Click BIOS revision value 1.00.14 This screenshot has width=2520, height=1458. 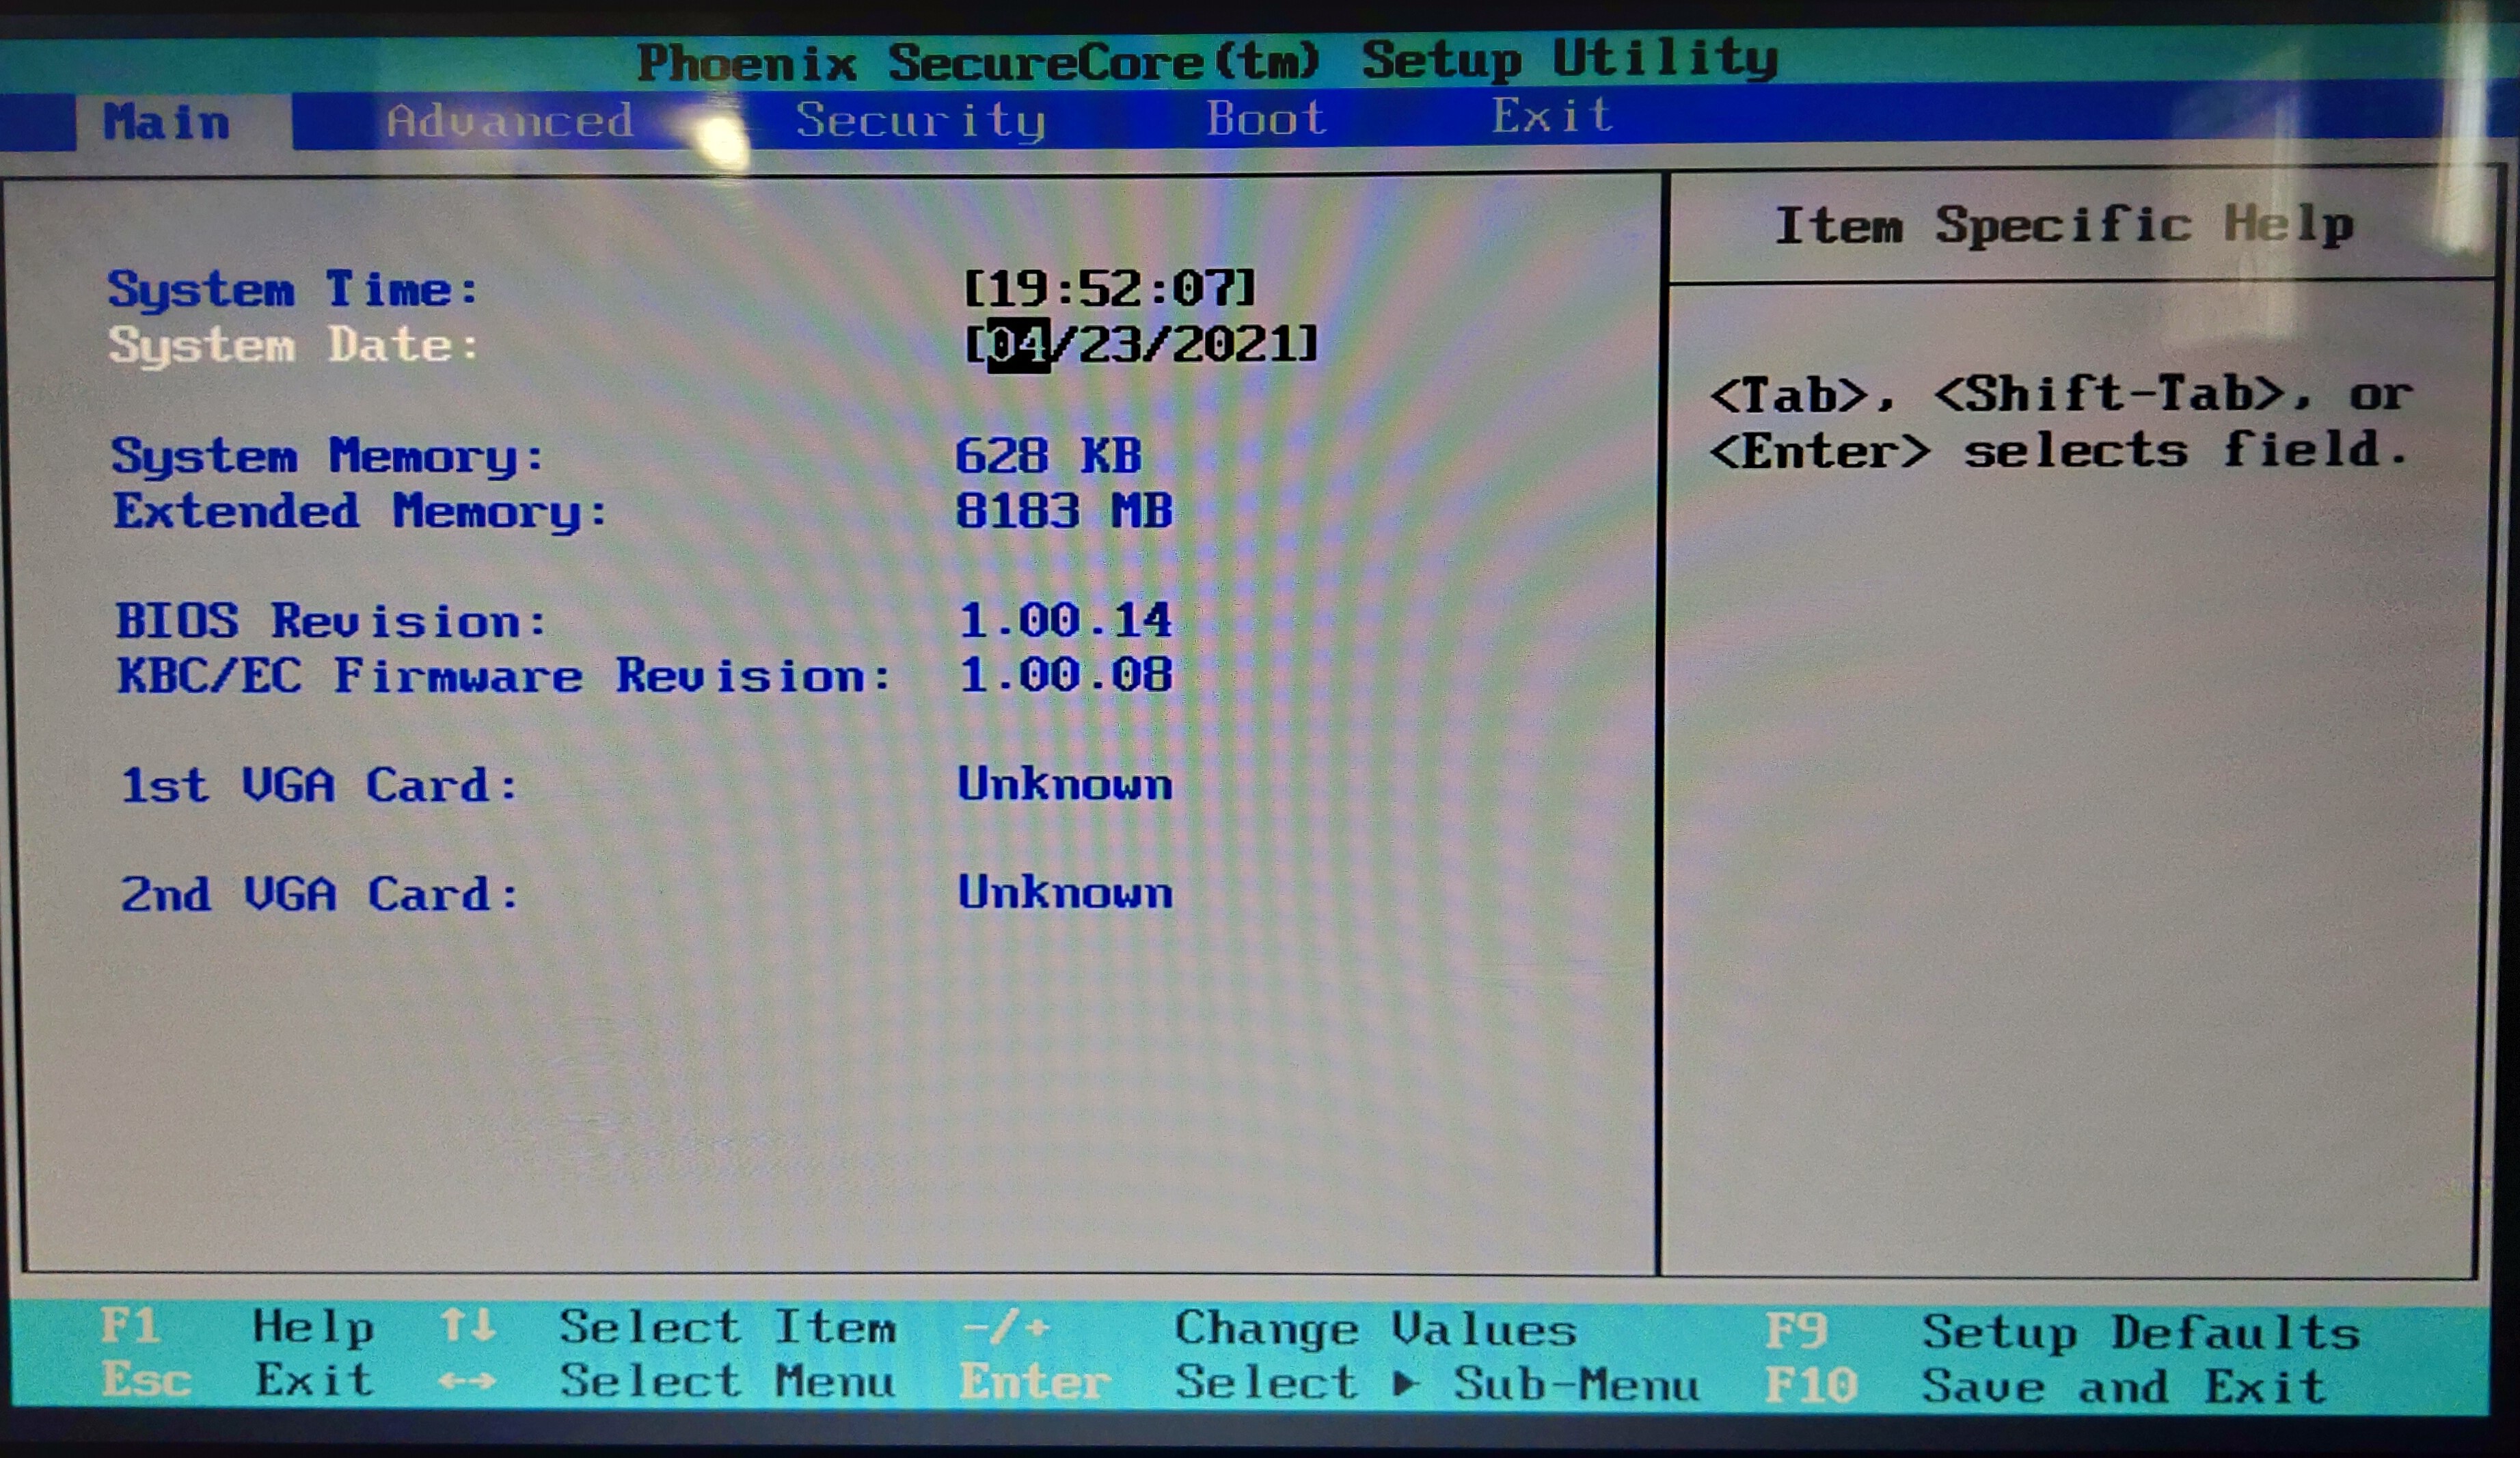pos(1065,620)
